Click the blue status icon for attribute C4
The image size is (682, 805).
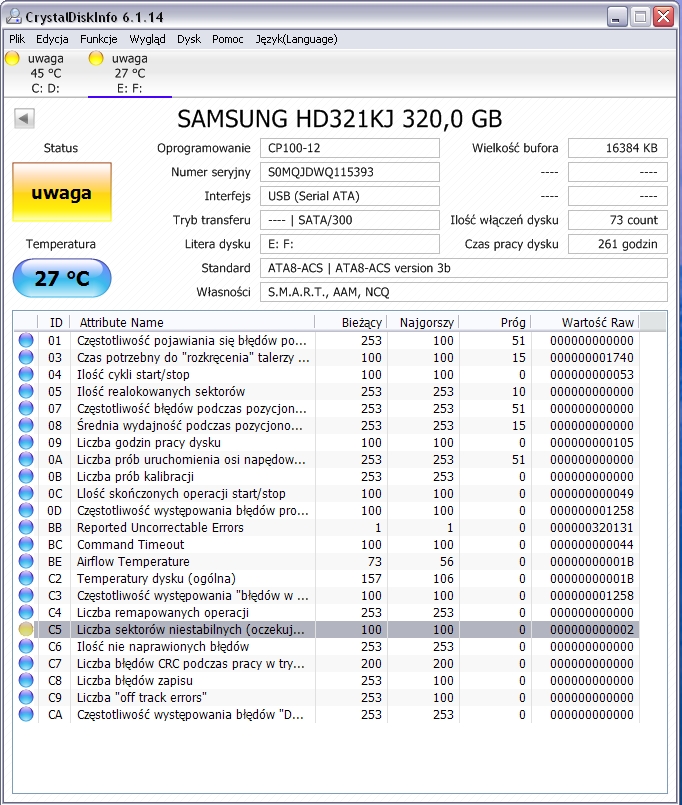[x=26, y=612]
